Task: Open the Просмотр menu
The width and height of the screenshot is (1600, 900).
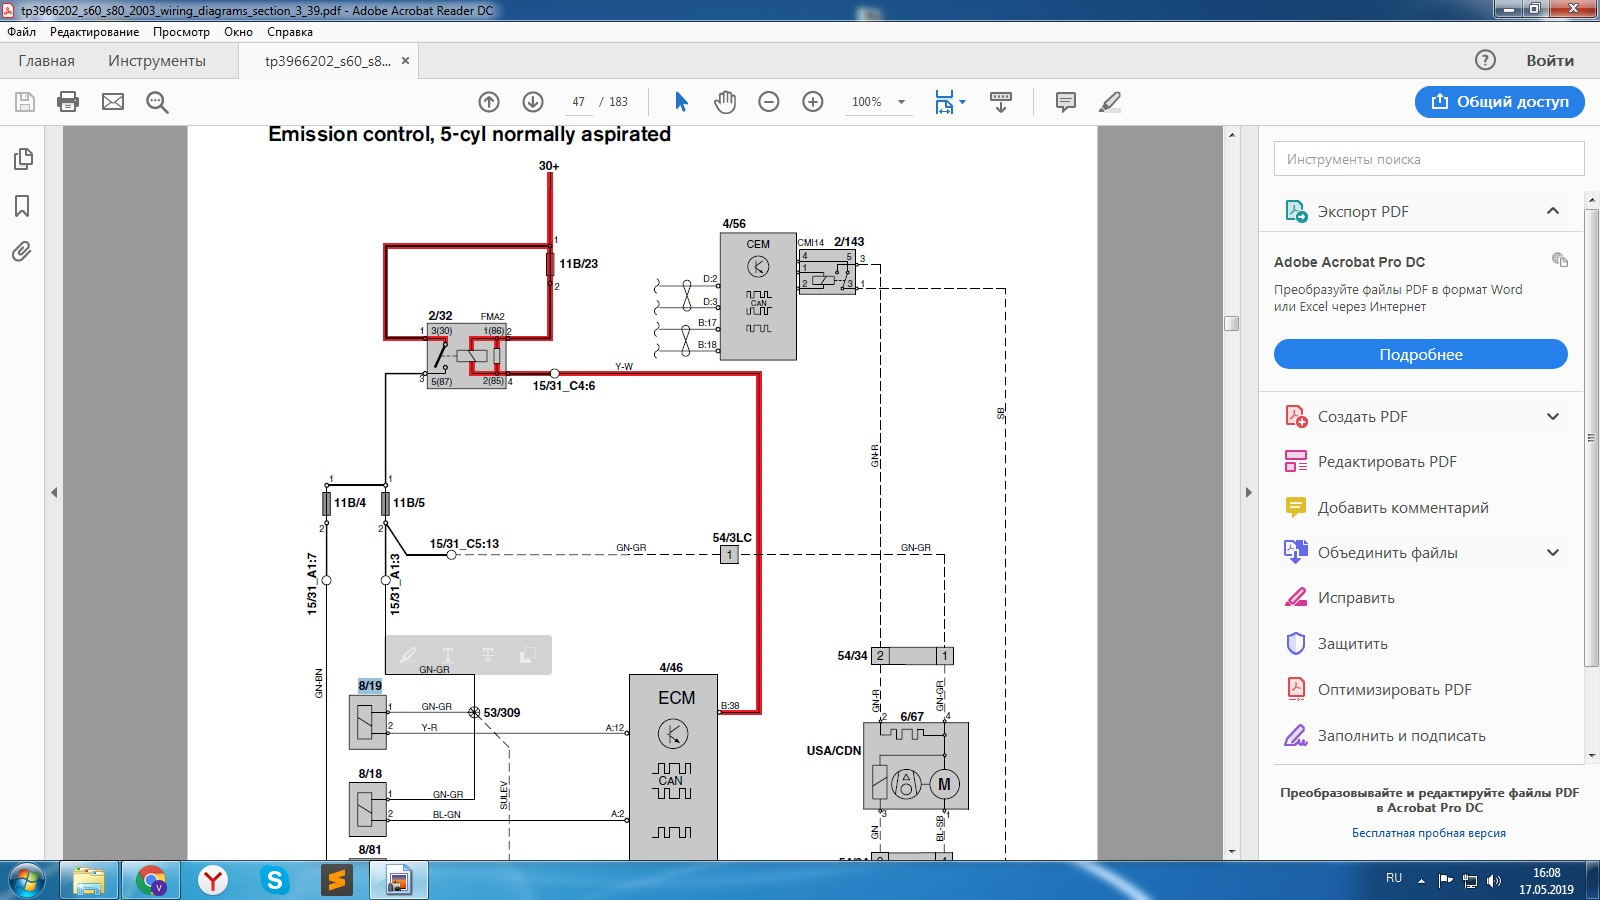Action: pos(181,32)
